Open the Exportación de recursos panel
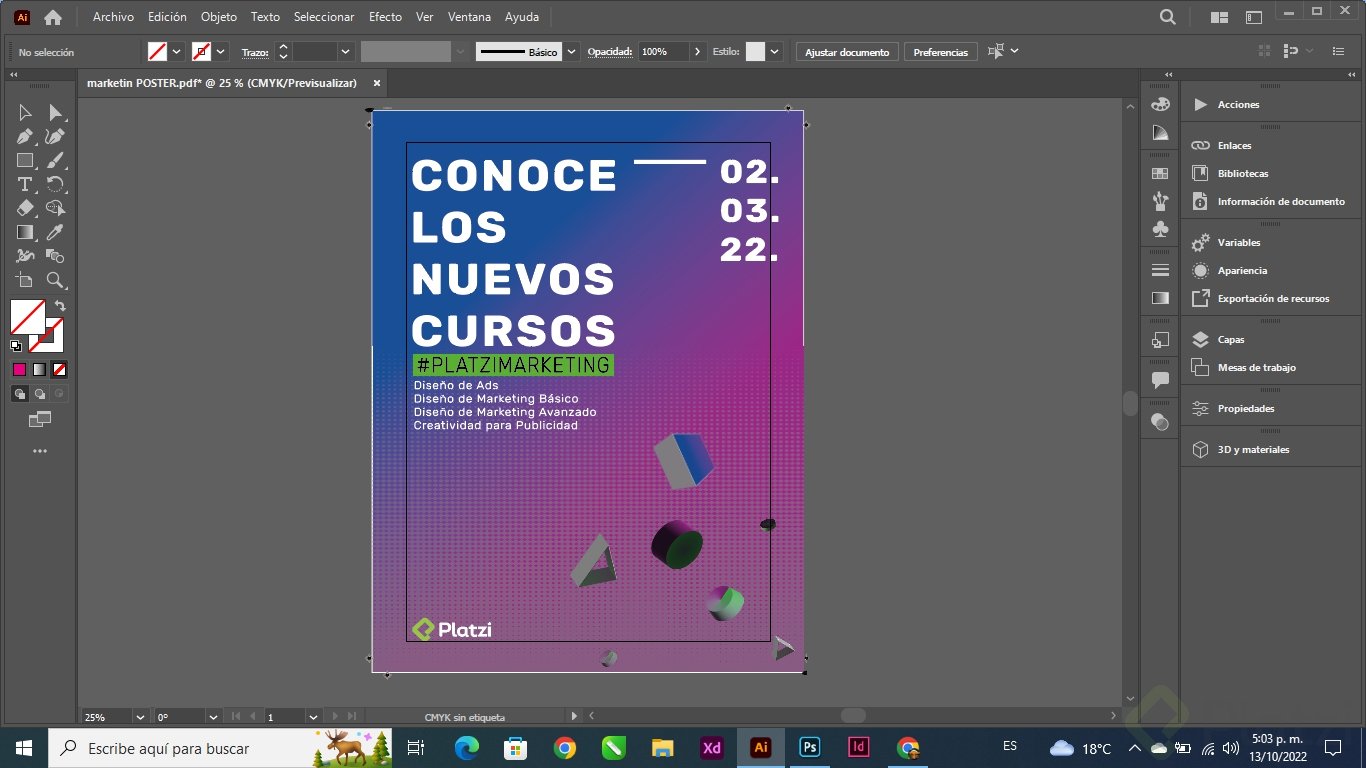 coord(1271,299)
